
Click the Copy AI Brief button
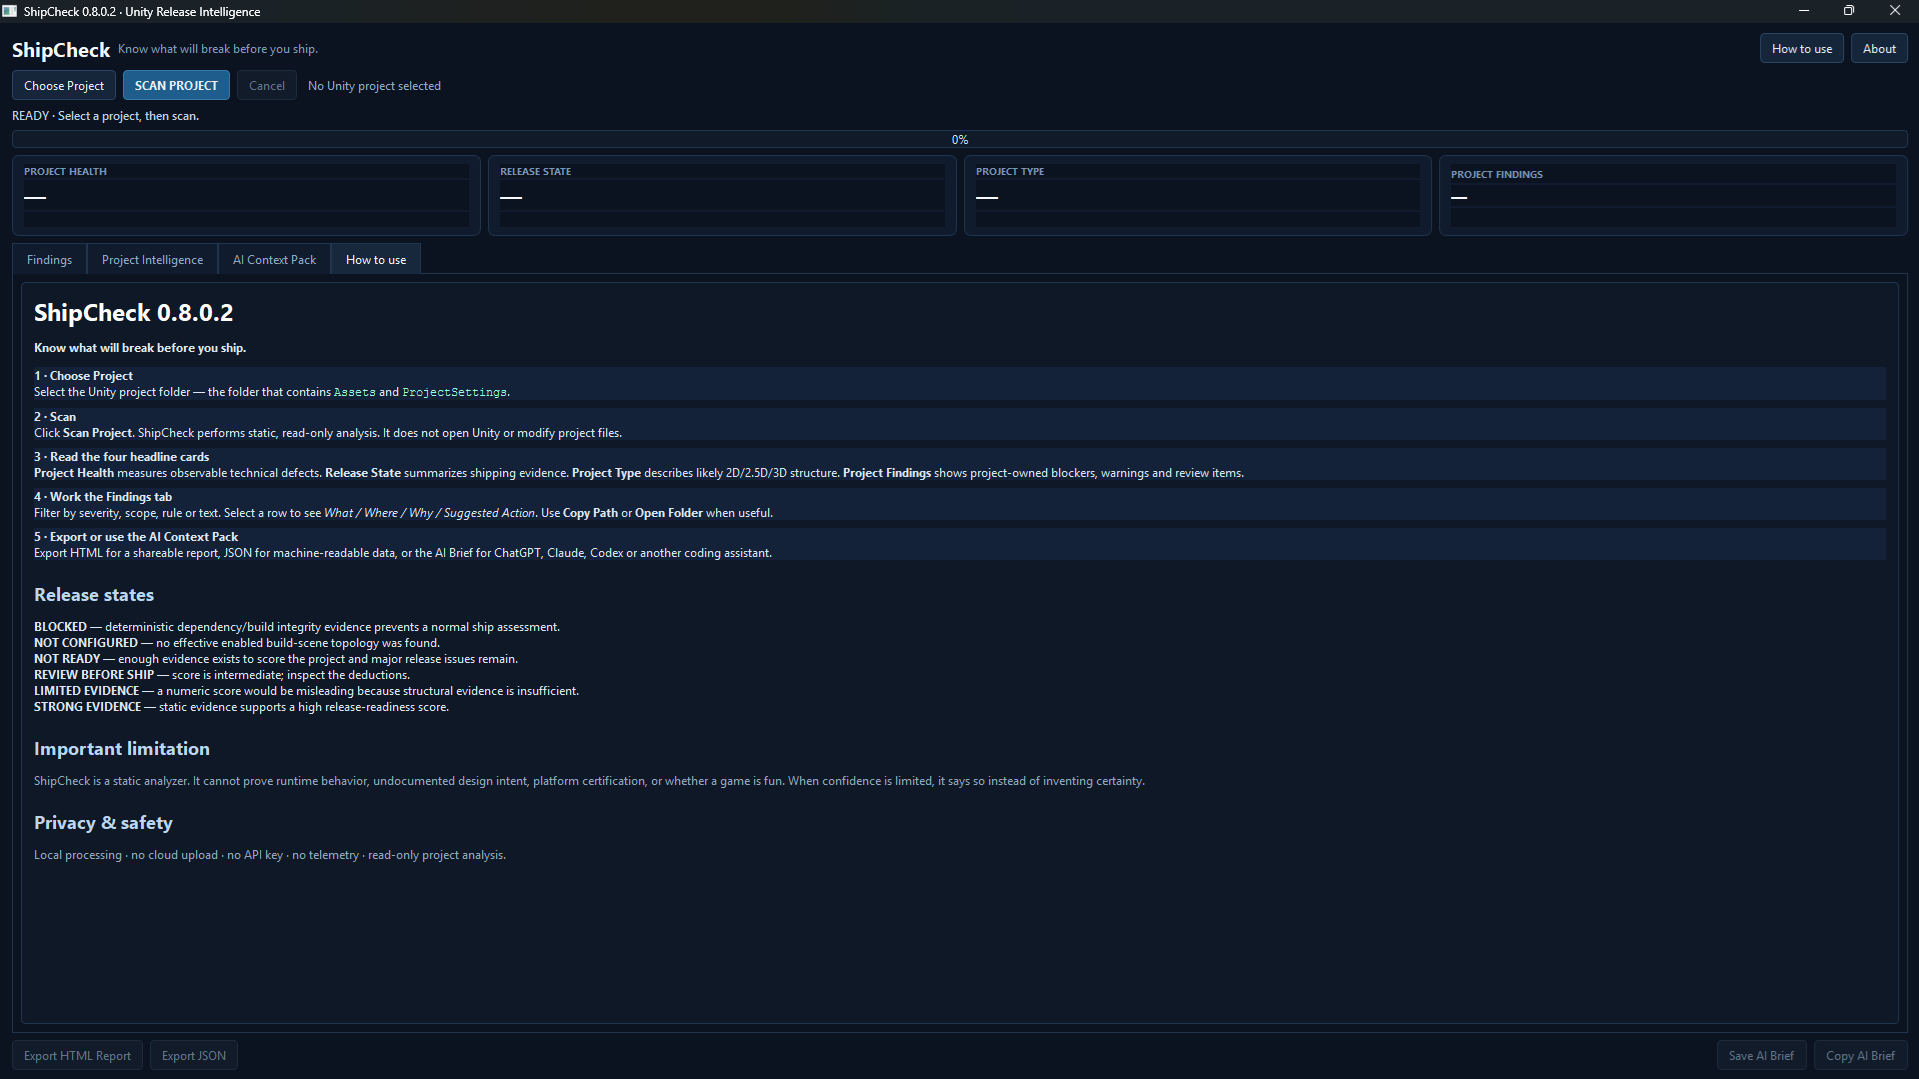[1860, 1056]
